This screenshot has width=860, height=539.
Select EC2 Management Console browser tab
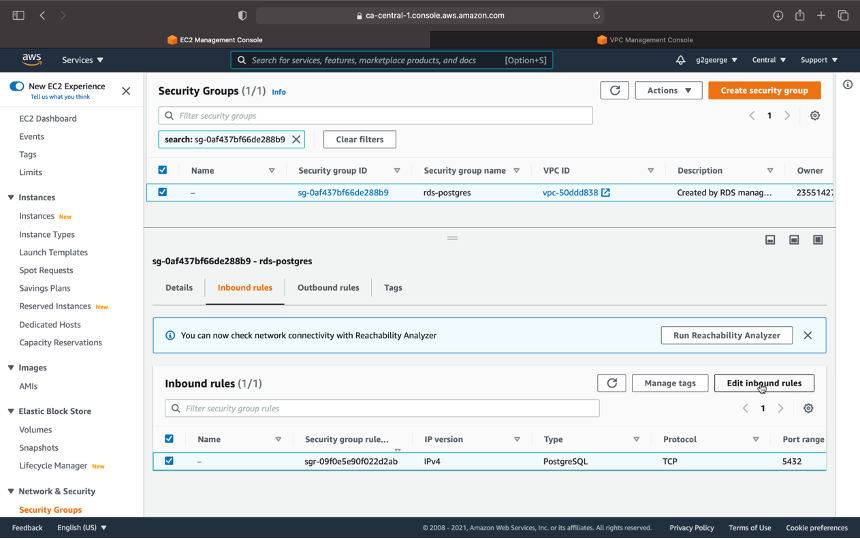pyautogui.click(x=215, y=39)
